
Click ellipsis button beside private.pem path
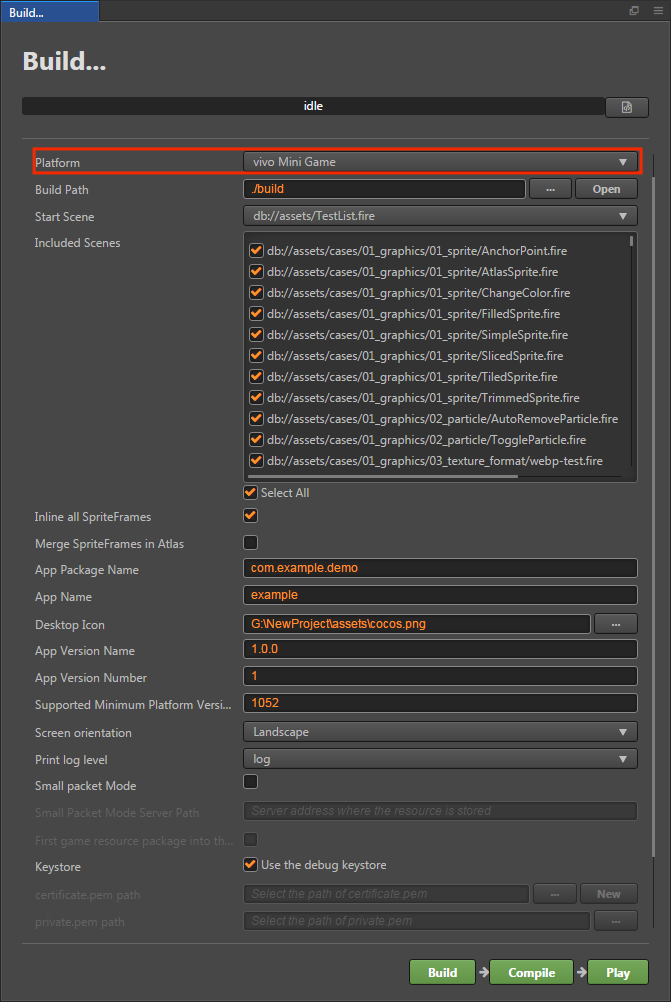(x=616, y=920)
